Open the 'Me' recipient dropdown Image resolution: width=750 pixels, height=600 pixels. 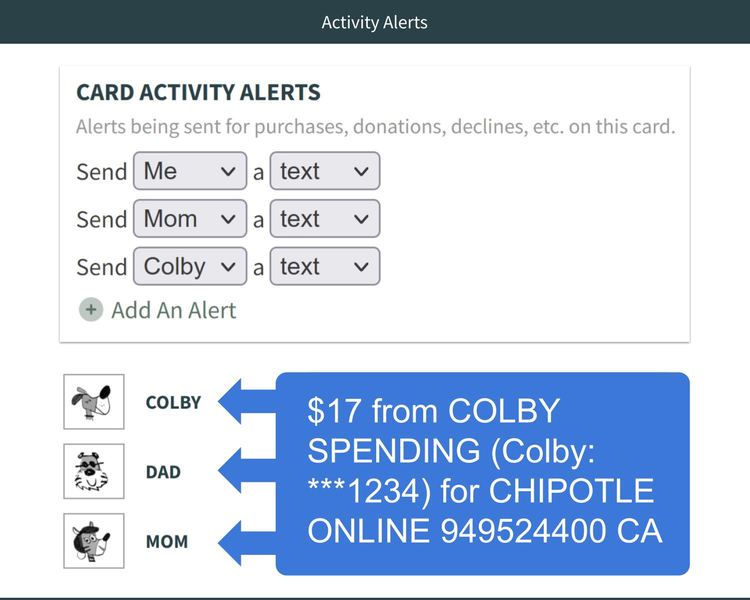[190, 171]
